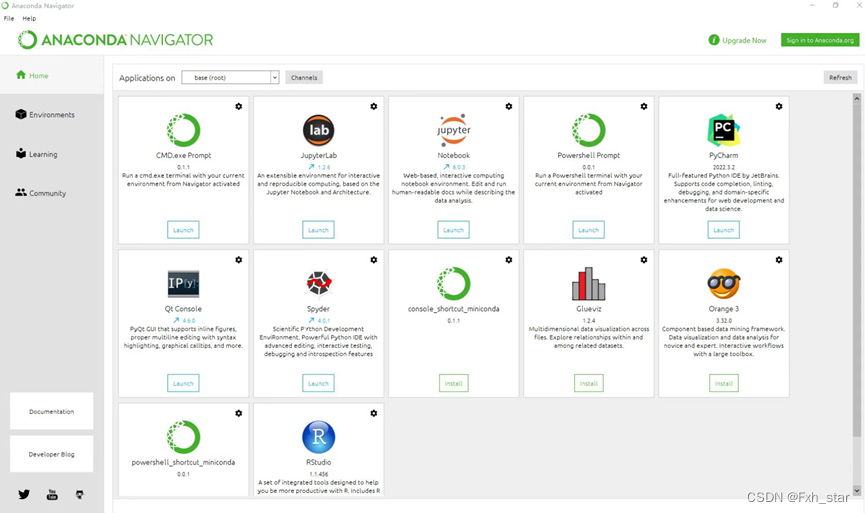Open the YouTube link icon
865x513 pixels.
[x=52, y=494]
